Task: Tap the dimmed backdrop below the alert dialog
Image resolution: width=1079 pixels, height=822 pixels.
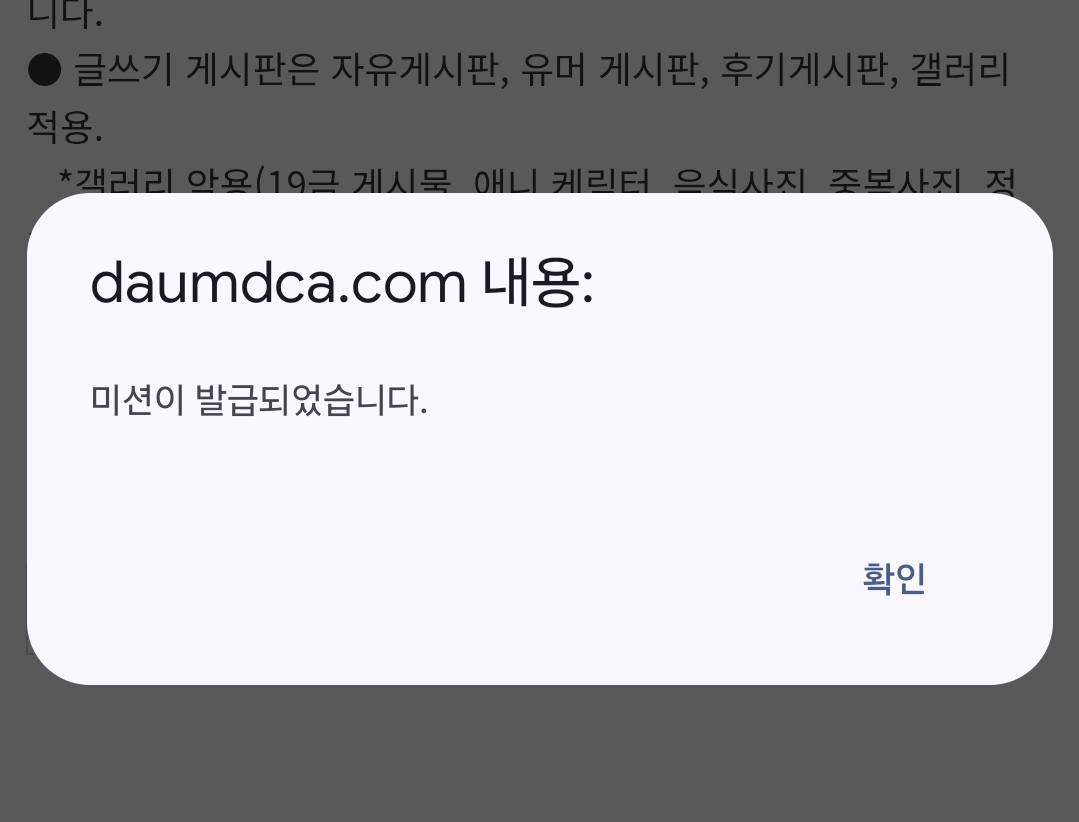Action: click(x=540, y=753)
